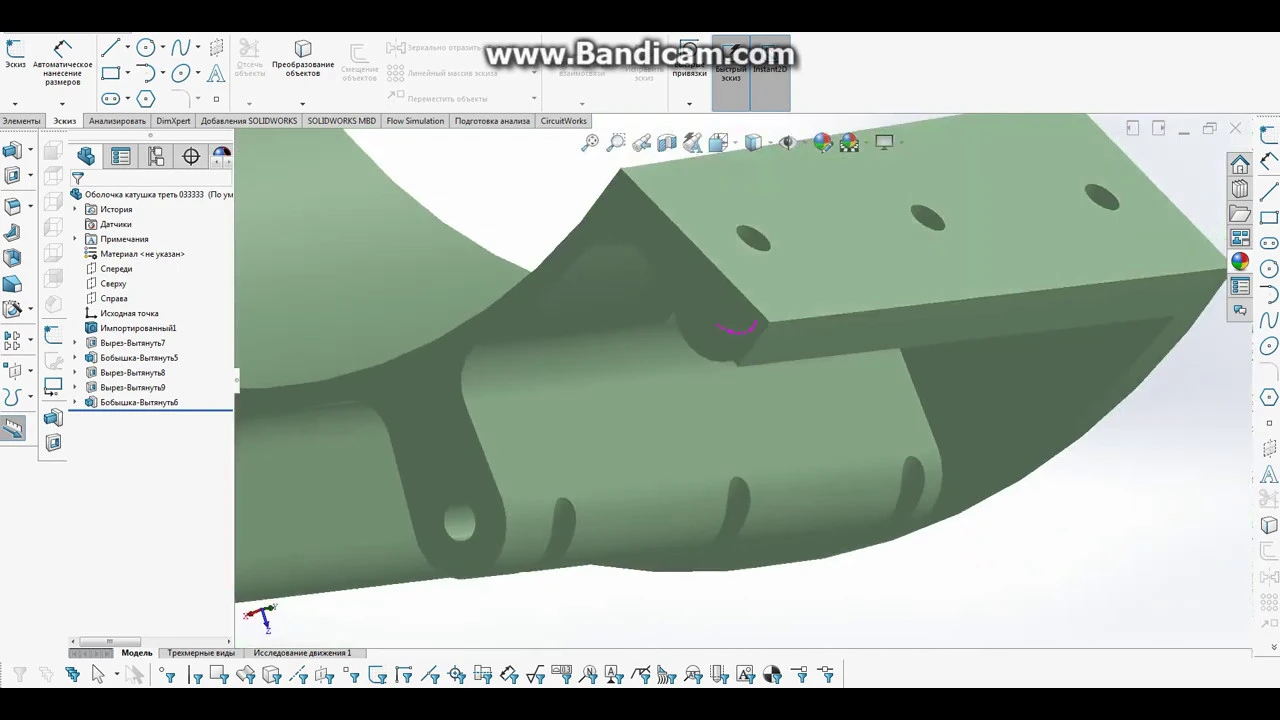Open dropdown arrow next to Spline tool
1280x720 pixels.
197,48
